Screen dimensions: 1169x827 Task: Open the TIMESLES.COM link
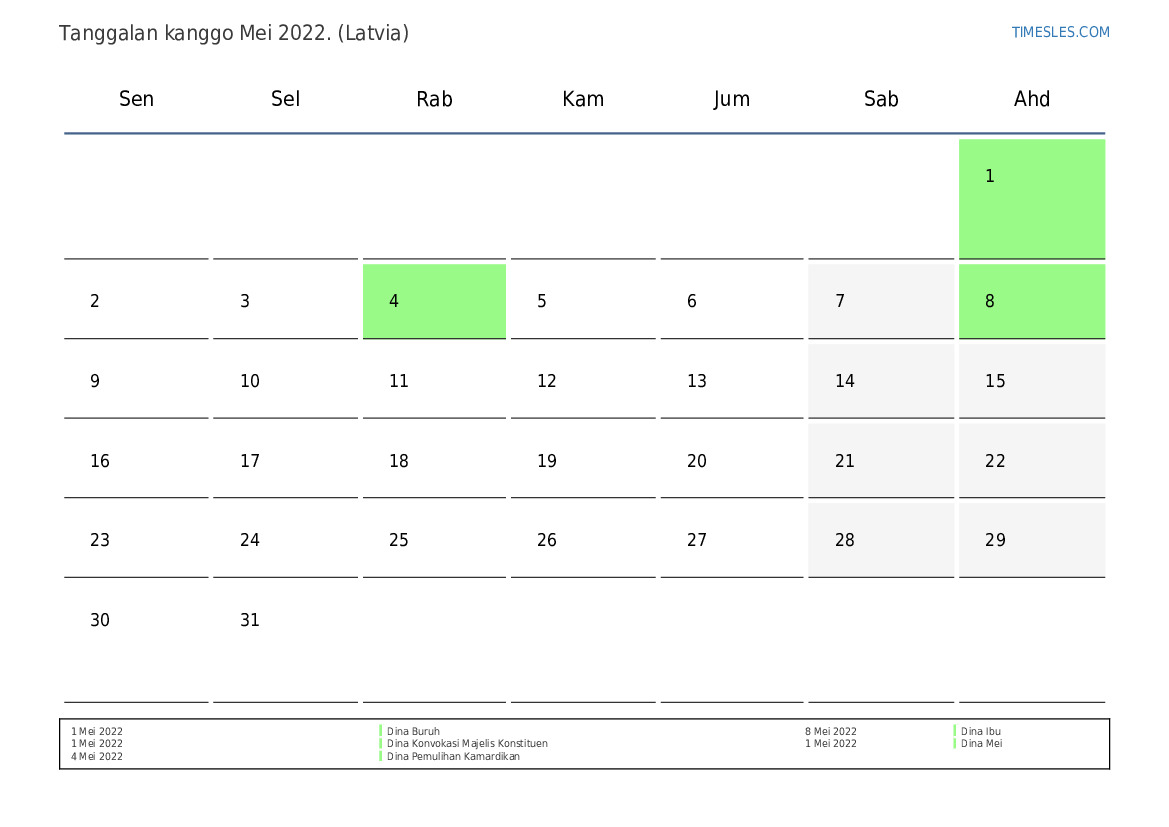[x=1060, y=32]
